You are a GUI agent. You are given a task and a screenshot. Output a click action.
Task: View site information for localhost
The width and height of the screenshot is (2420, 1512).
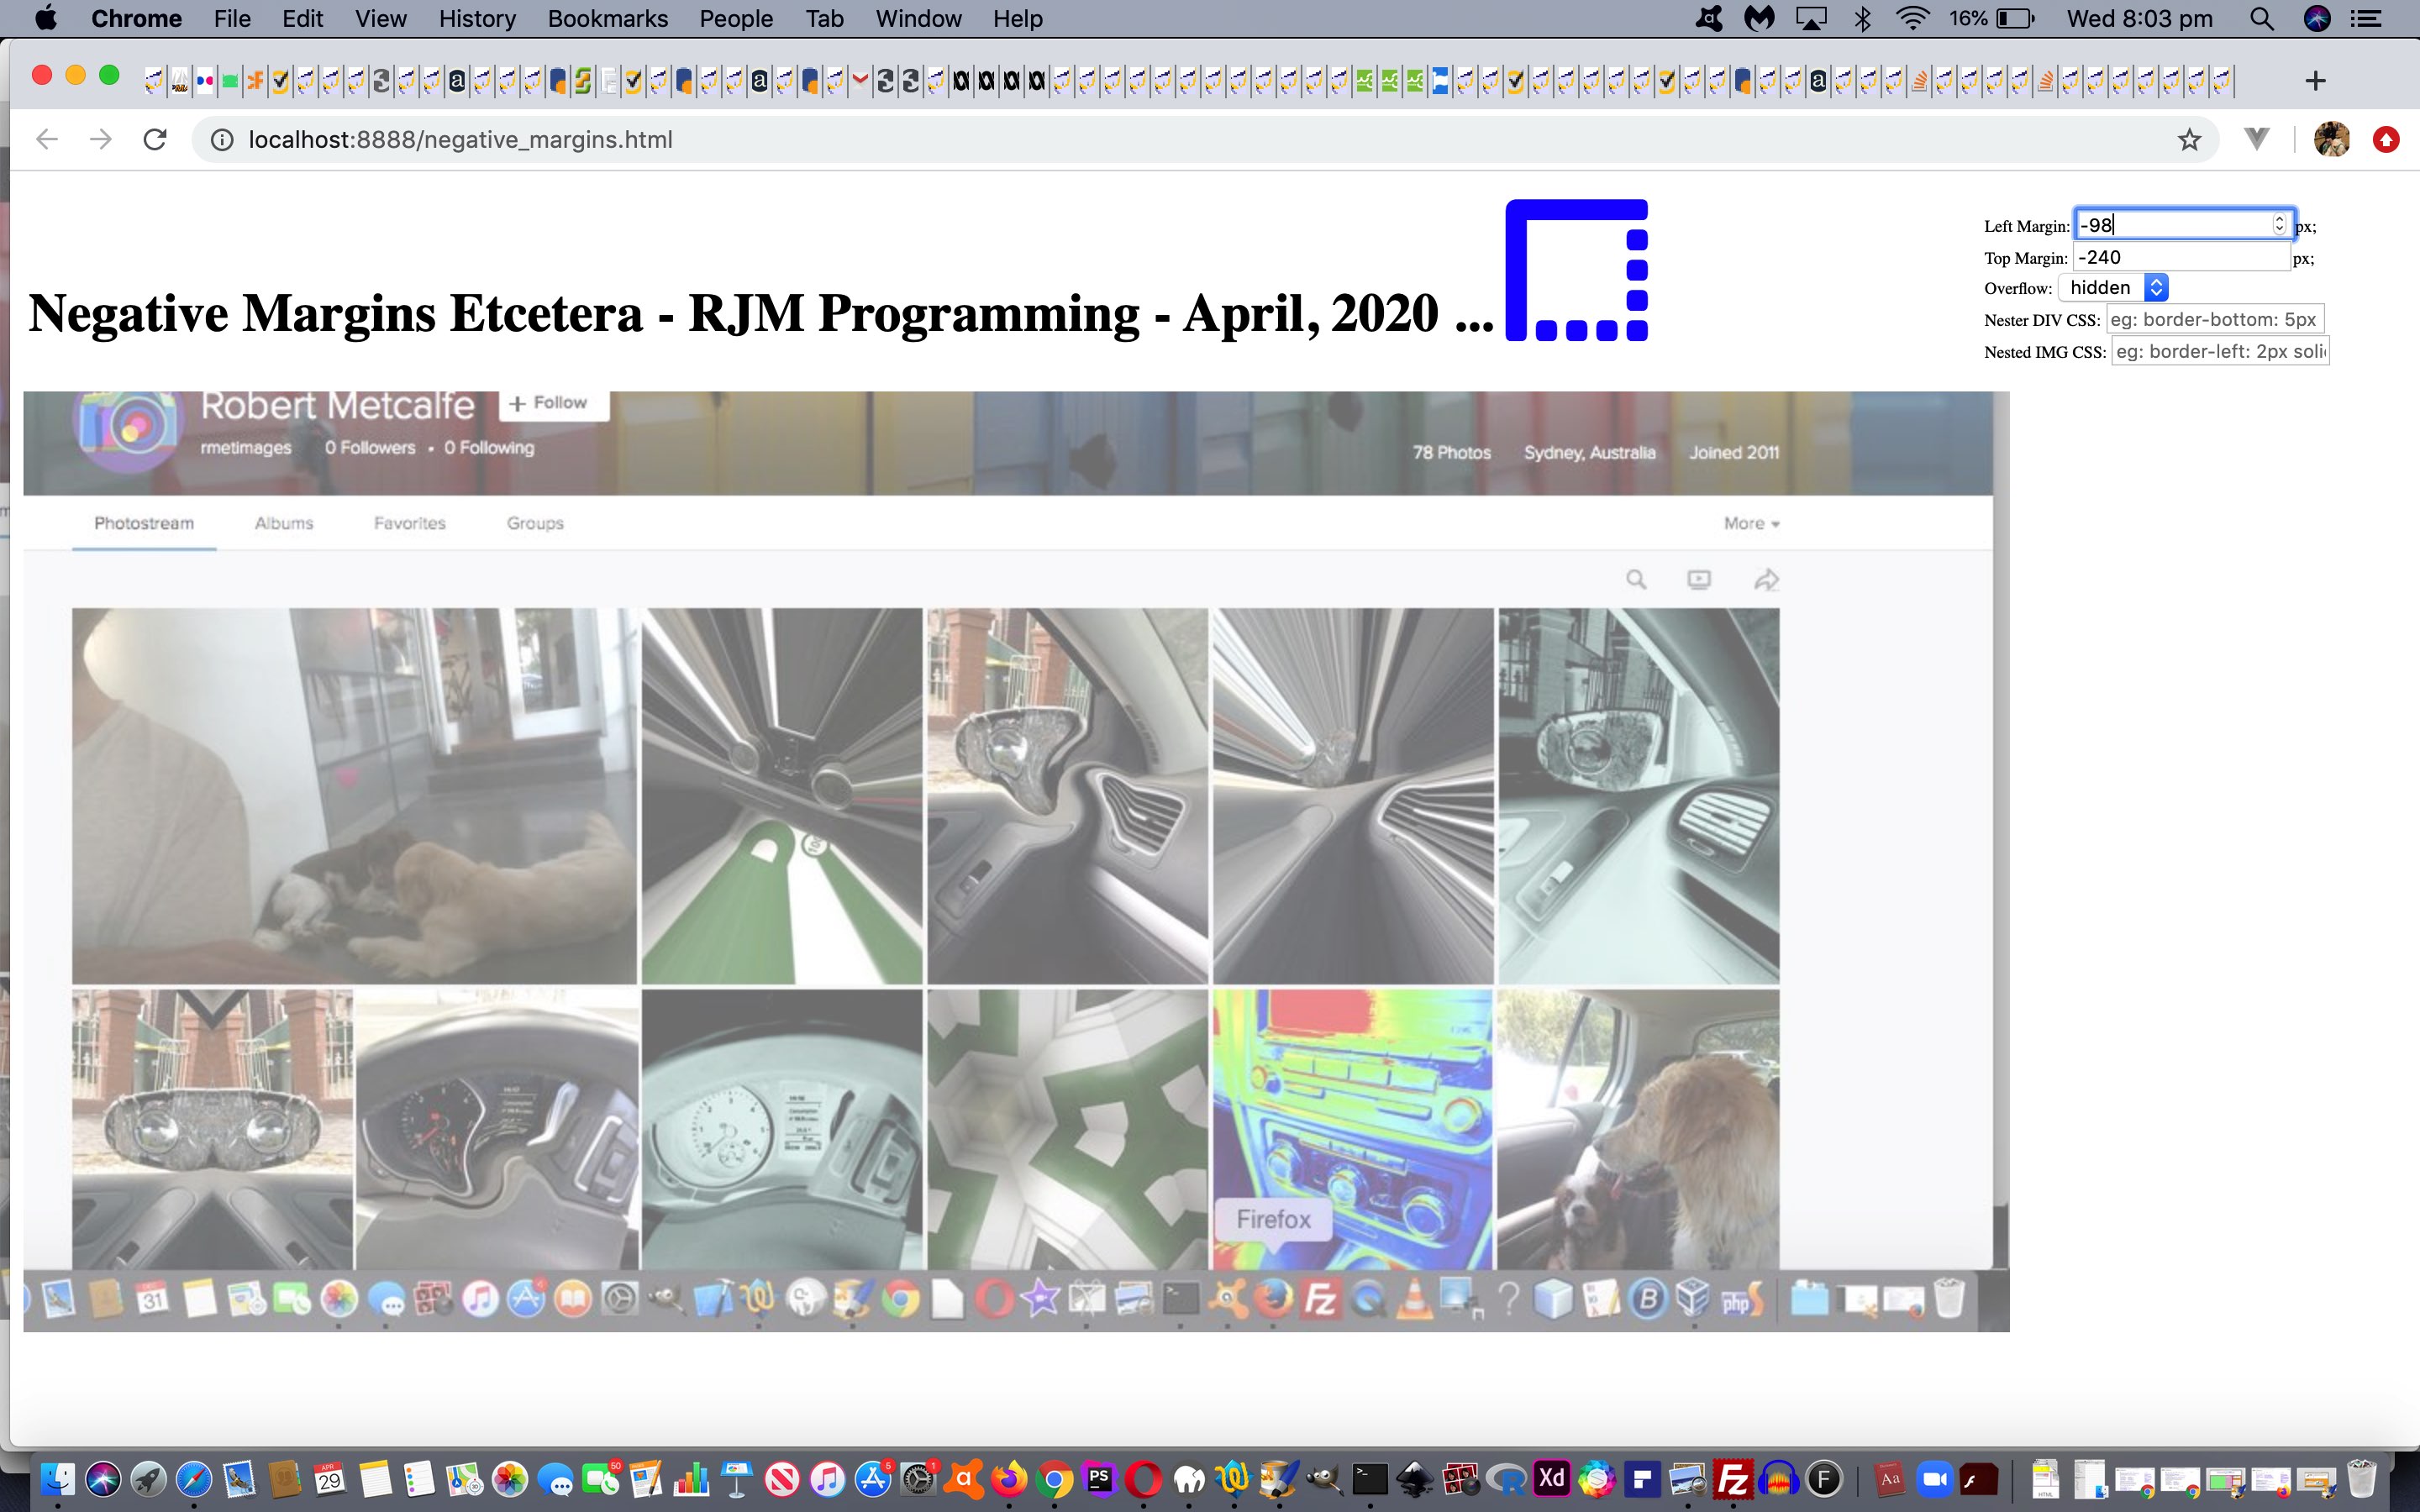click(222, 140)
